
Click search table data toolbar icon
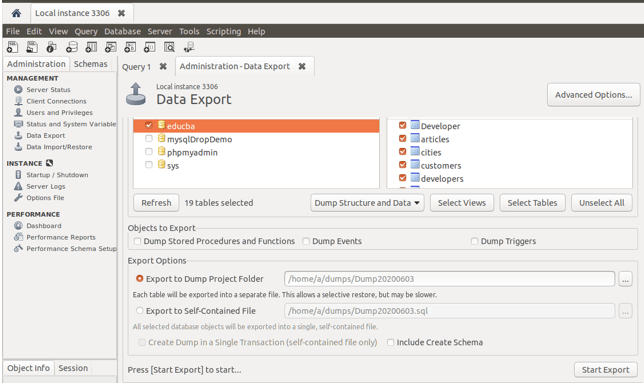point(169,47)
